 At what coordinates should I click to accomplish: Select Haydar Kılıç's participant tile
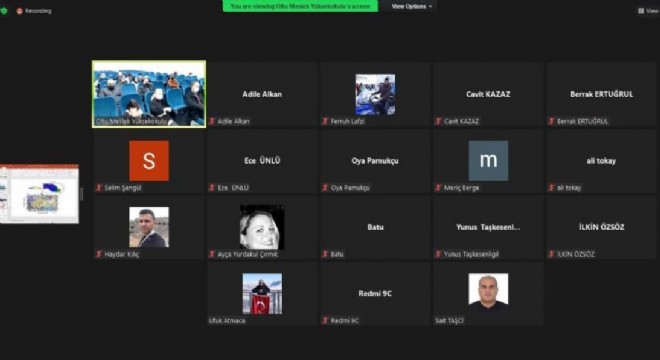point(149,227)
